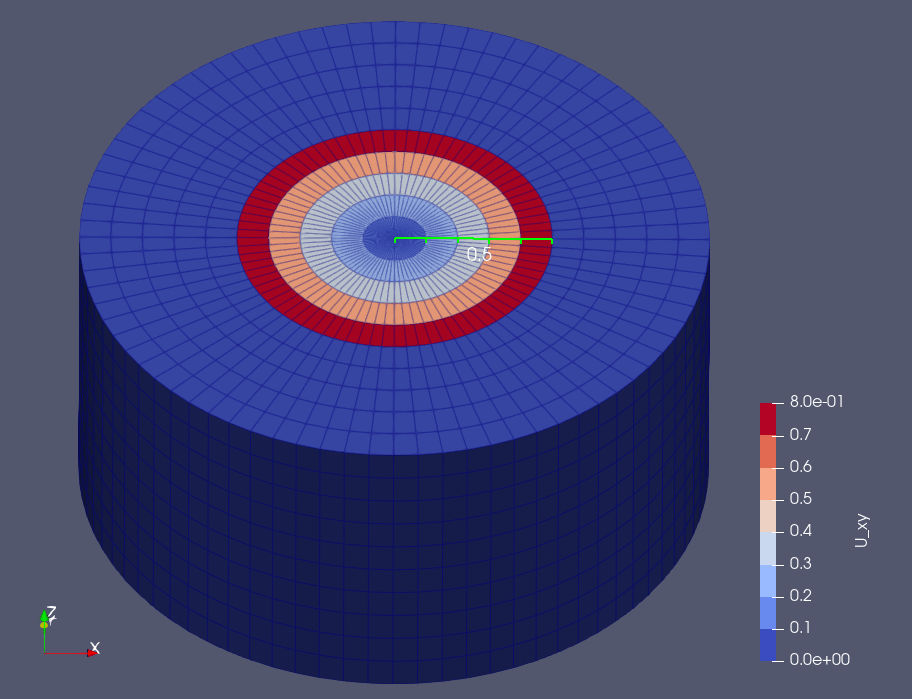The image size is (912, 699).
Task: Select the light blue legend band above 0.2
Action: tap(768, 580)
